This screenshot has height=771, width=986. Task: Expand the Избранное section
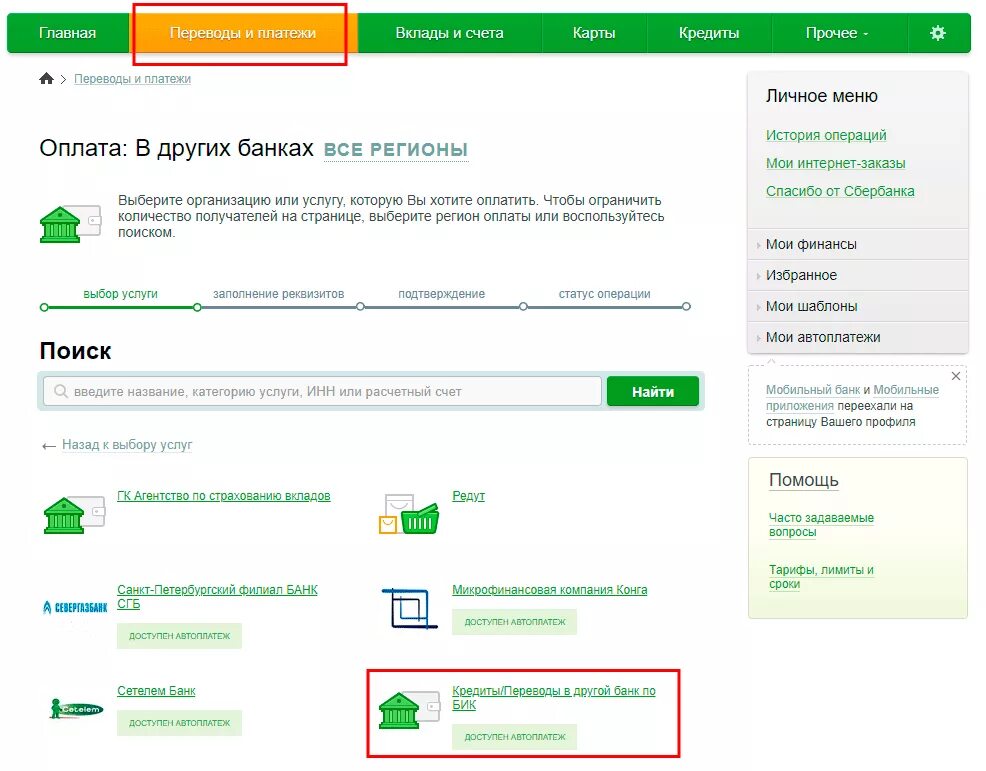(858, 275)
